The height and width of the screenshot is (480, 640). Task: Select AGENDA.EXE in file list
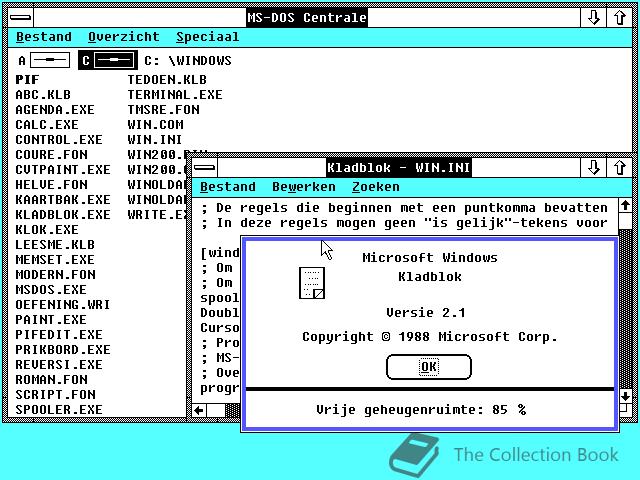[x=55, y=110]
